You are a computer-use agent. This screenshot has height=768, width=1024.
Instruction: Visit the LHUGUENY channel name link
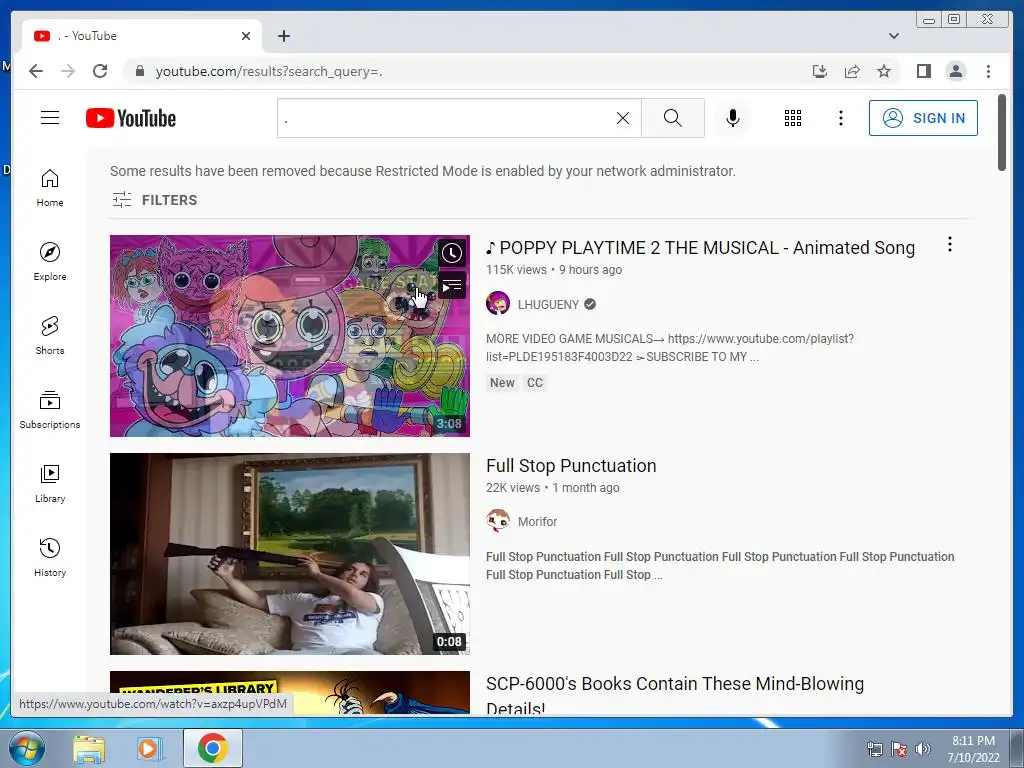point(548,304)
